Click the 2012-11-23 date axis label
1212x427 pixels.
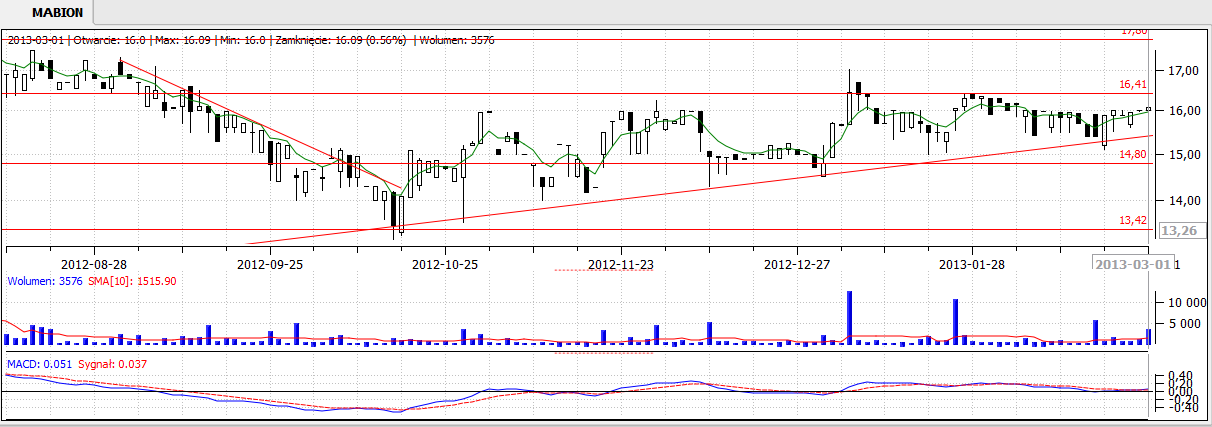(620, 265)
